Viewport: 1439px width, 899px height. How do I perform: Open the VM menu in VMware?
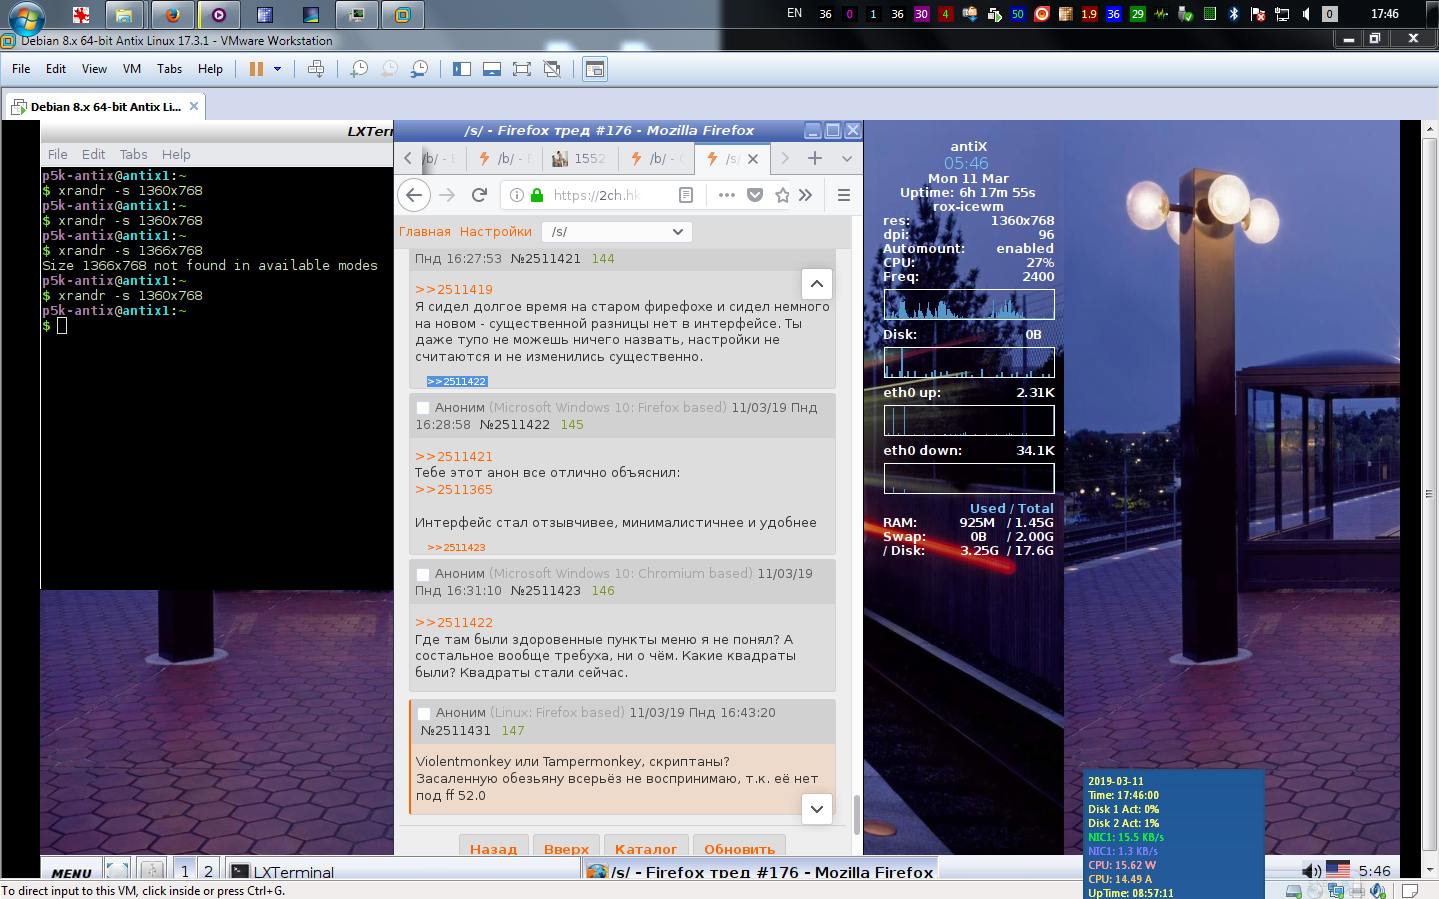[131, 69]
